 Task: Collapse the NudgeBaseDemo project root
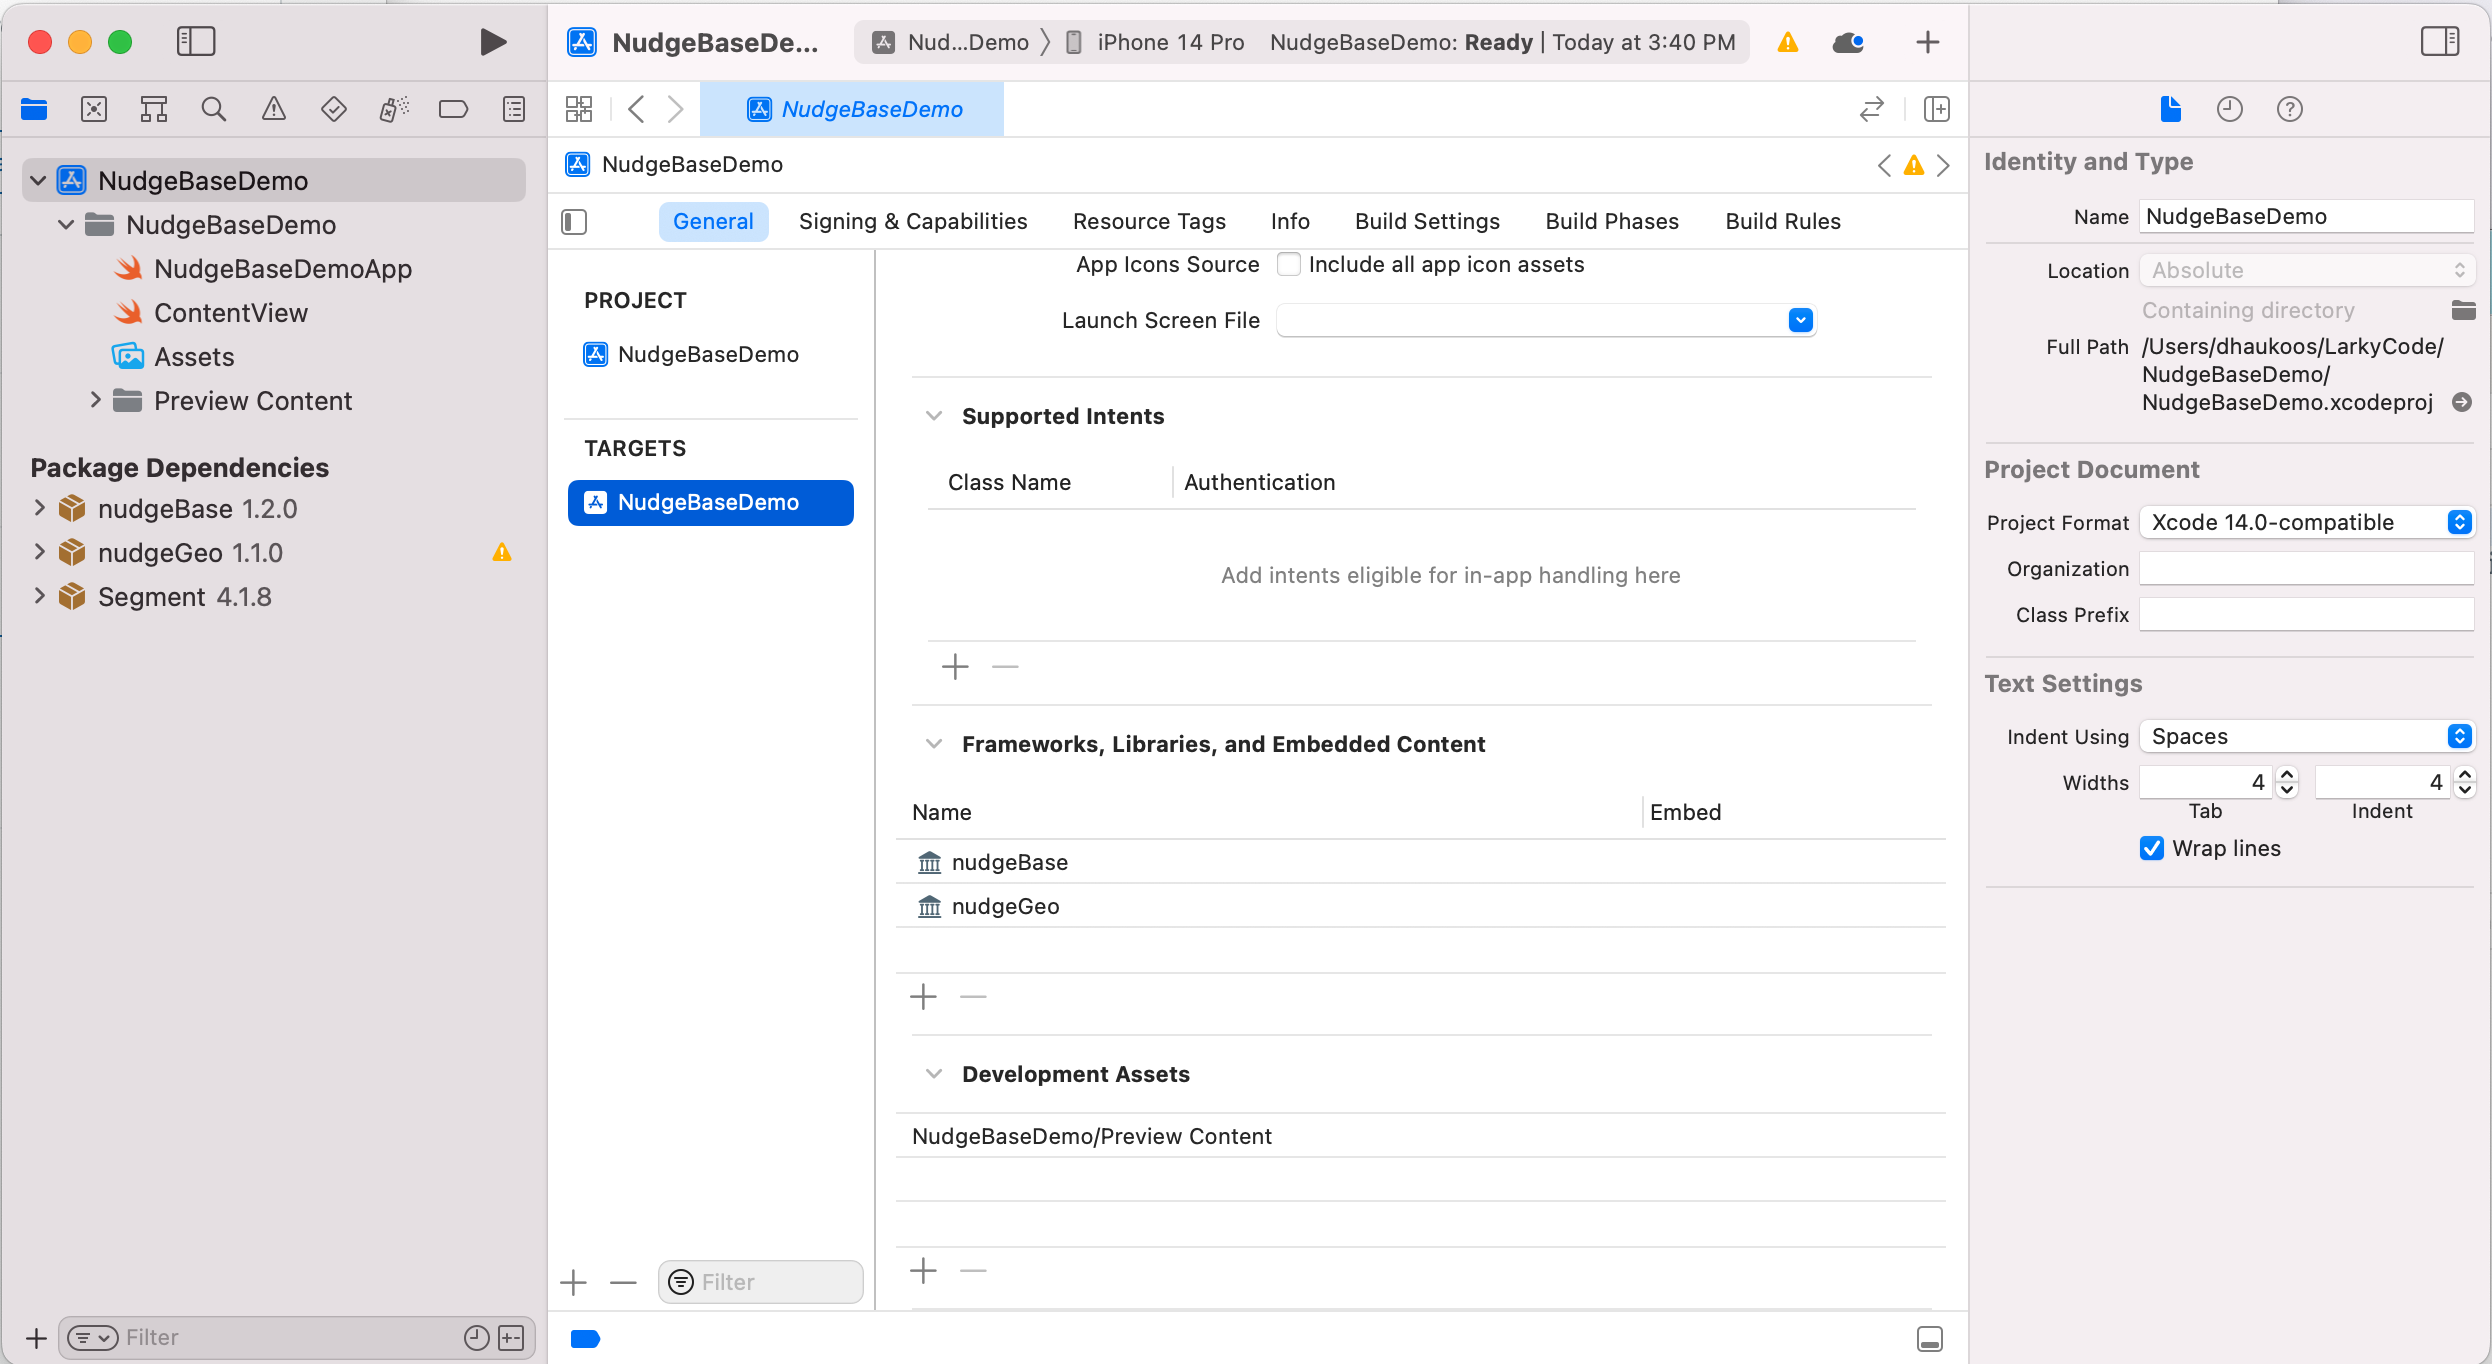pyautogui.click(x=38, y=180)
